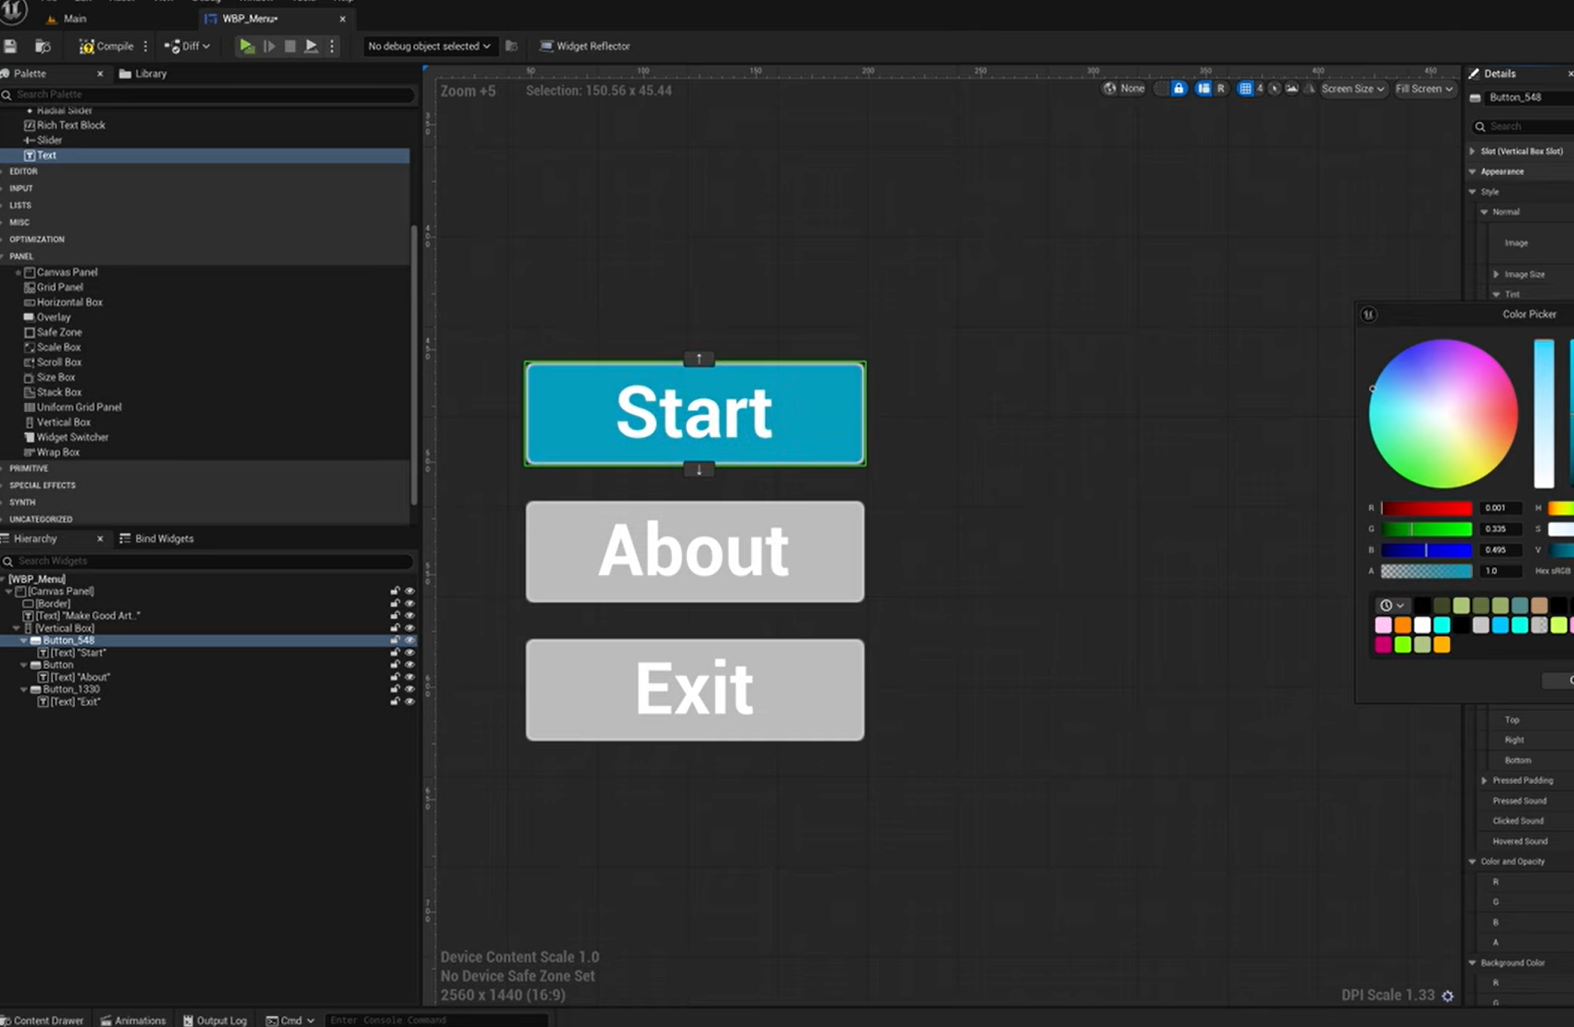
Task: Click the Advance single frame icon
Action: [269, 46]
